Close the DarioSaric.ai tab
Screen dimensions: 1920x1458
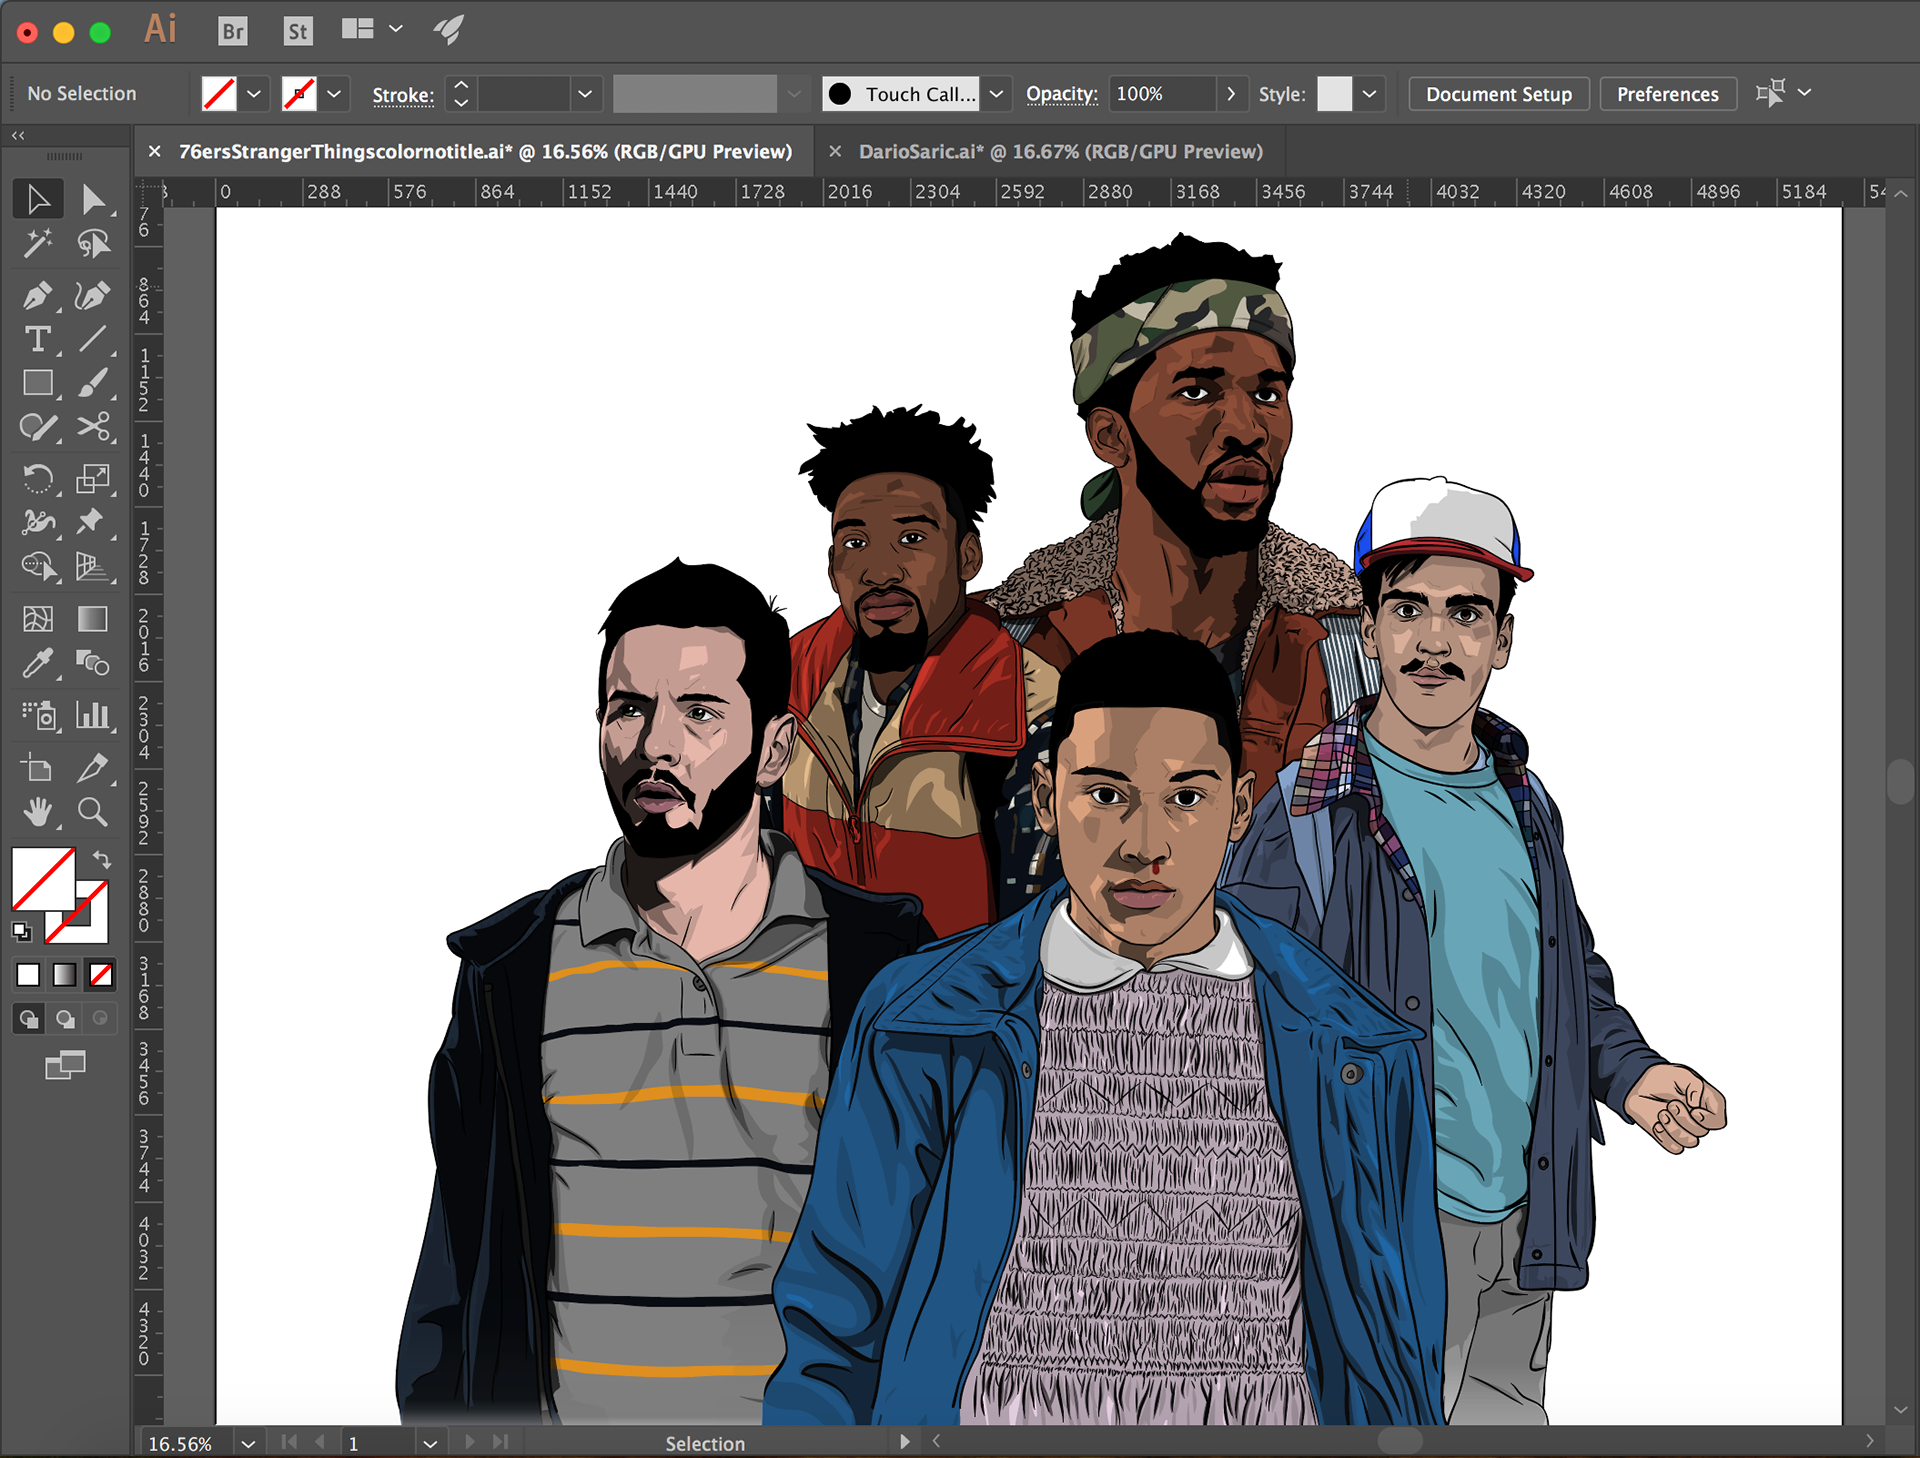click(x=835, y=151)
